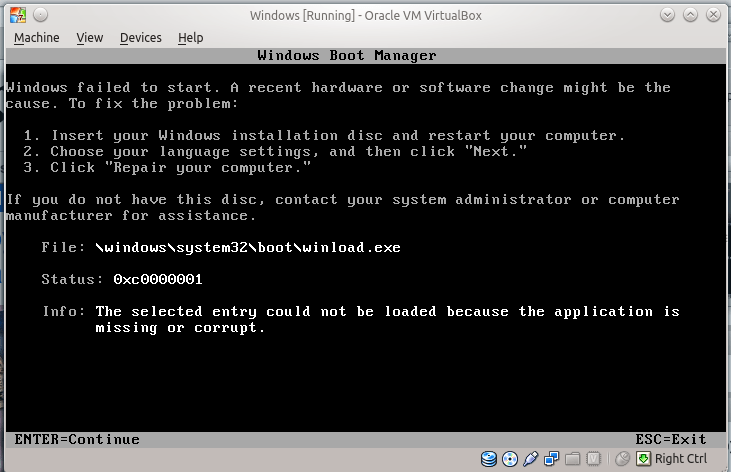Click the round button beside the title-bar app icon
Viewport: 731px width, 472px height.
[x=41, y=15]
